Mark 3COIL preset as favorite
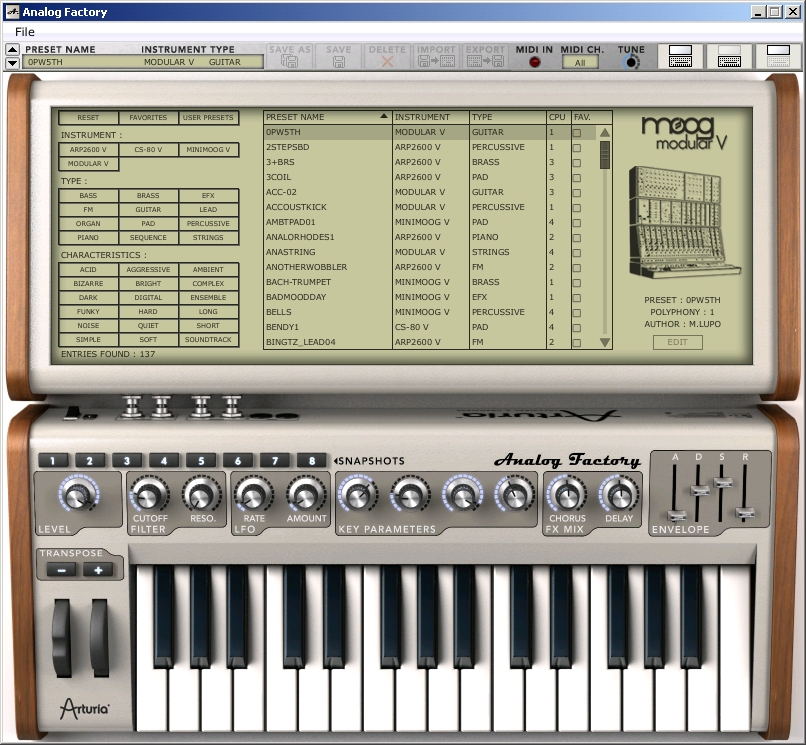 click(577, 177)
